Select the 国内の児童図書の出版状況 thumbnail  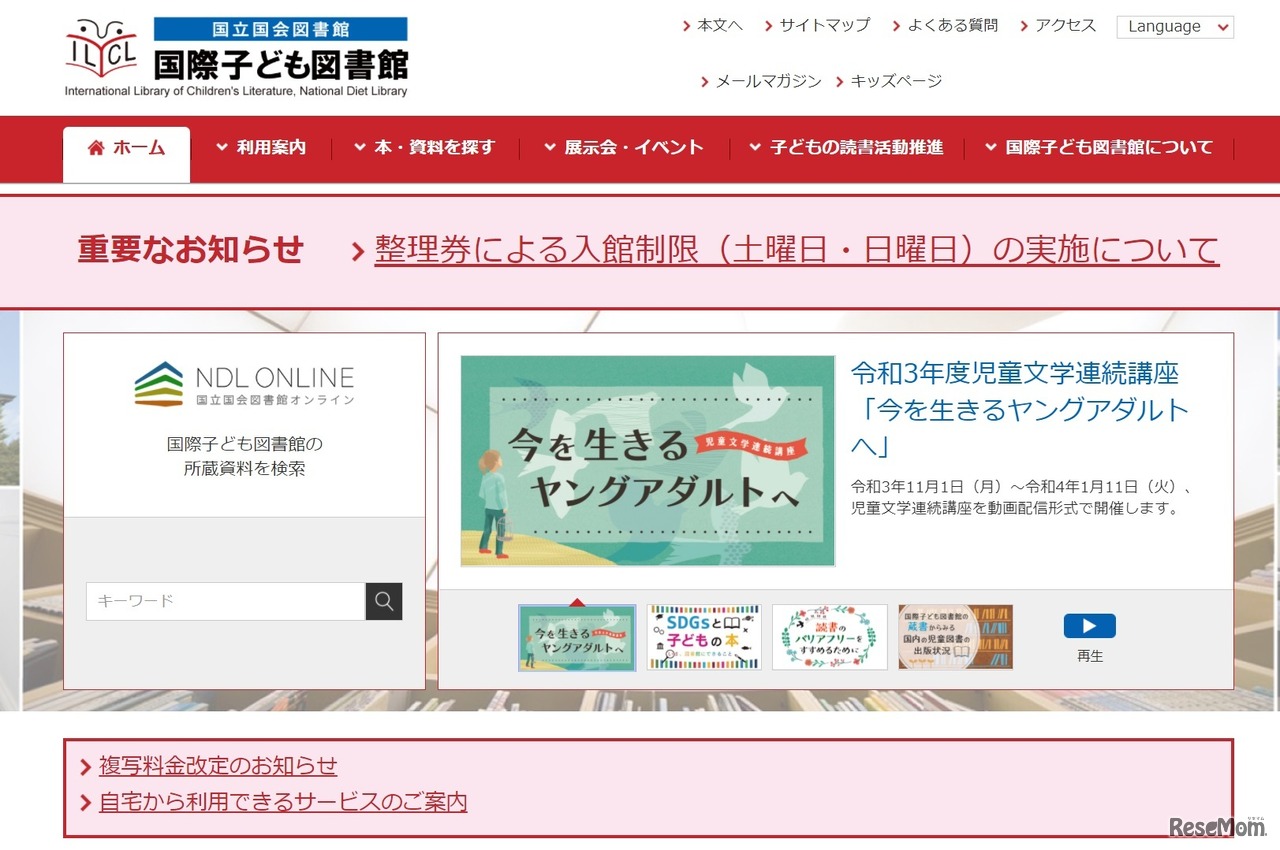click(x=955, y=637)
